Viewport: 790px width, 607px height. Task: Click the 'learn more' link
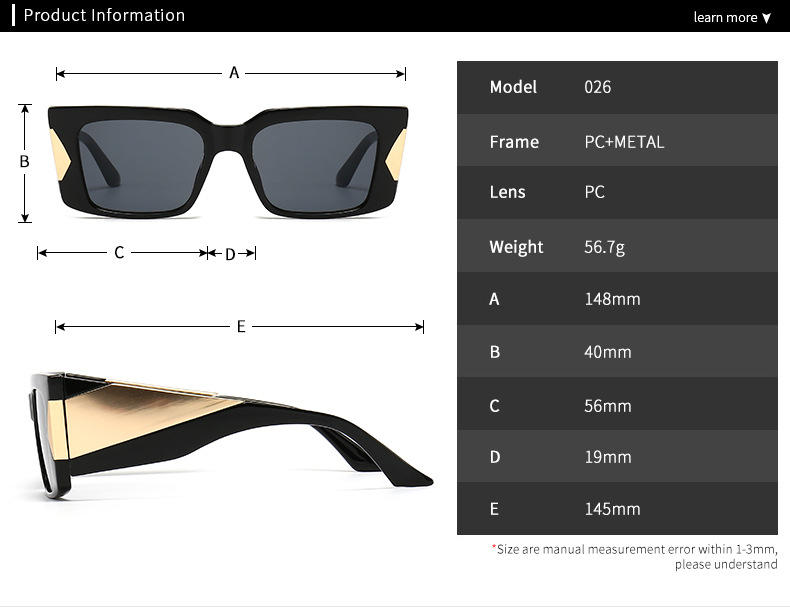[725, 18]
